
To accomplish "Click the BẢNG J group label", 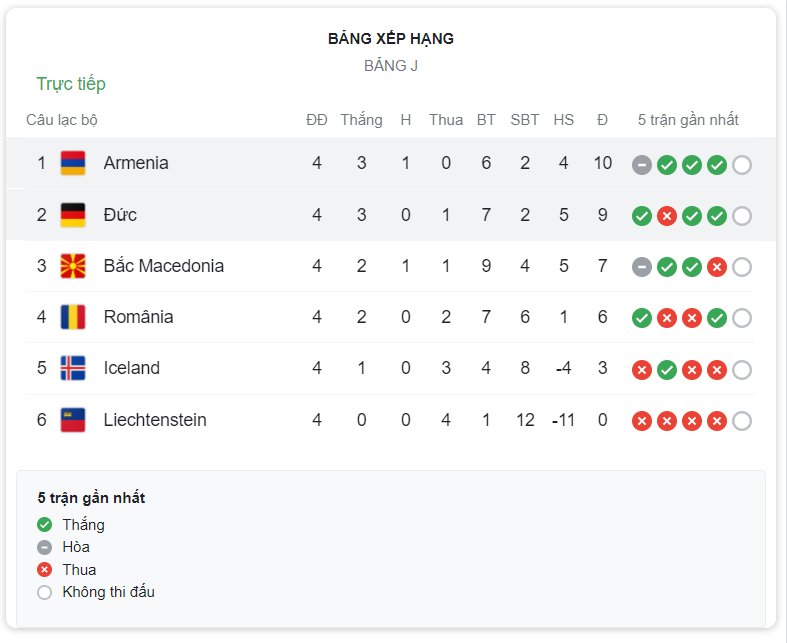I will click(391, 66).
